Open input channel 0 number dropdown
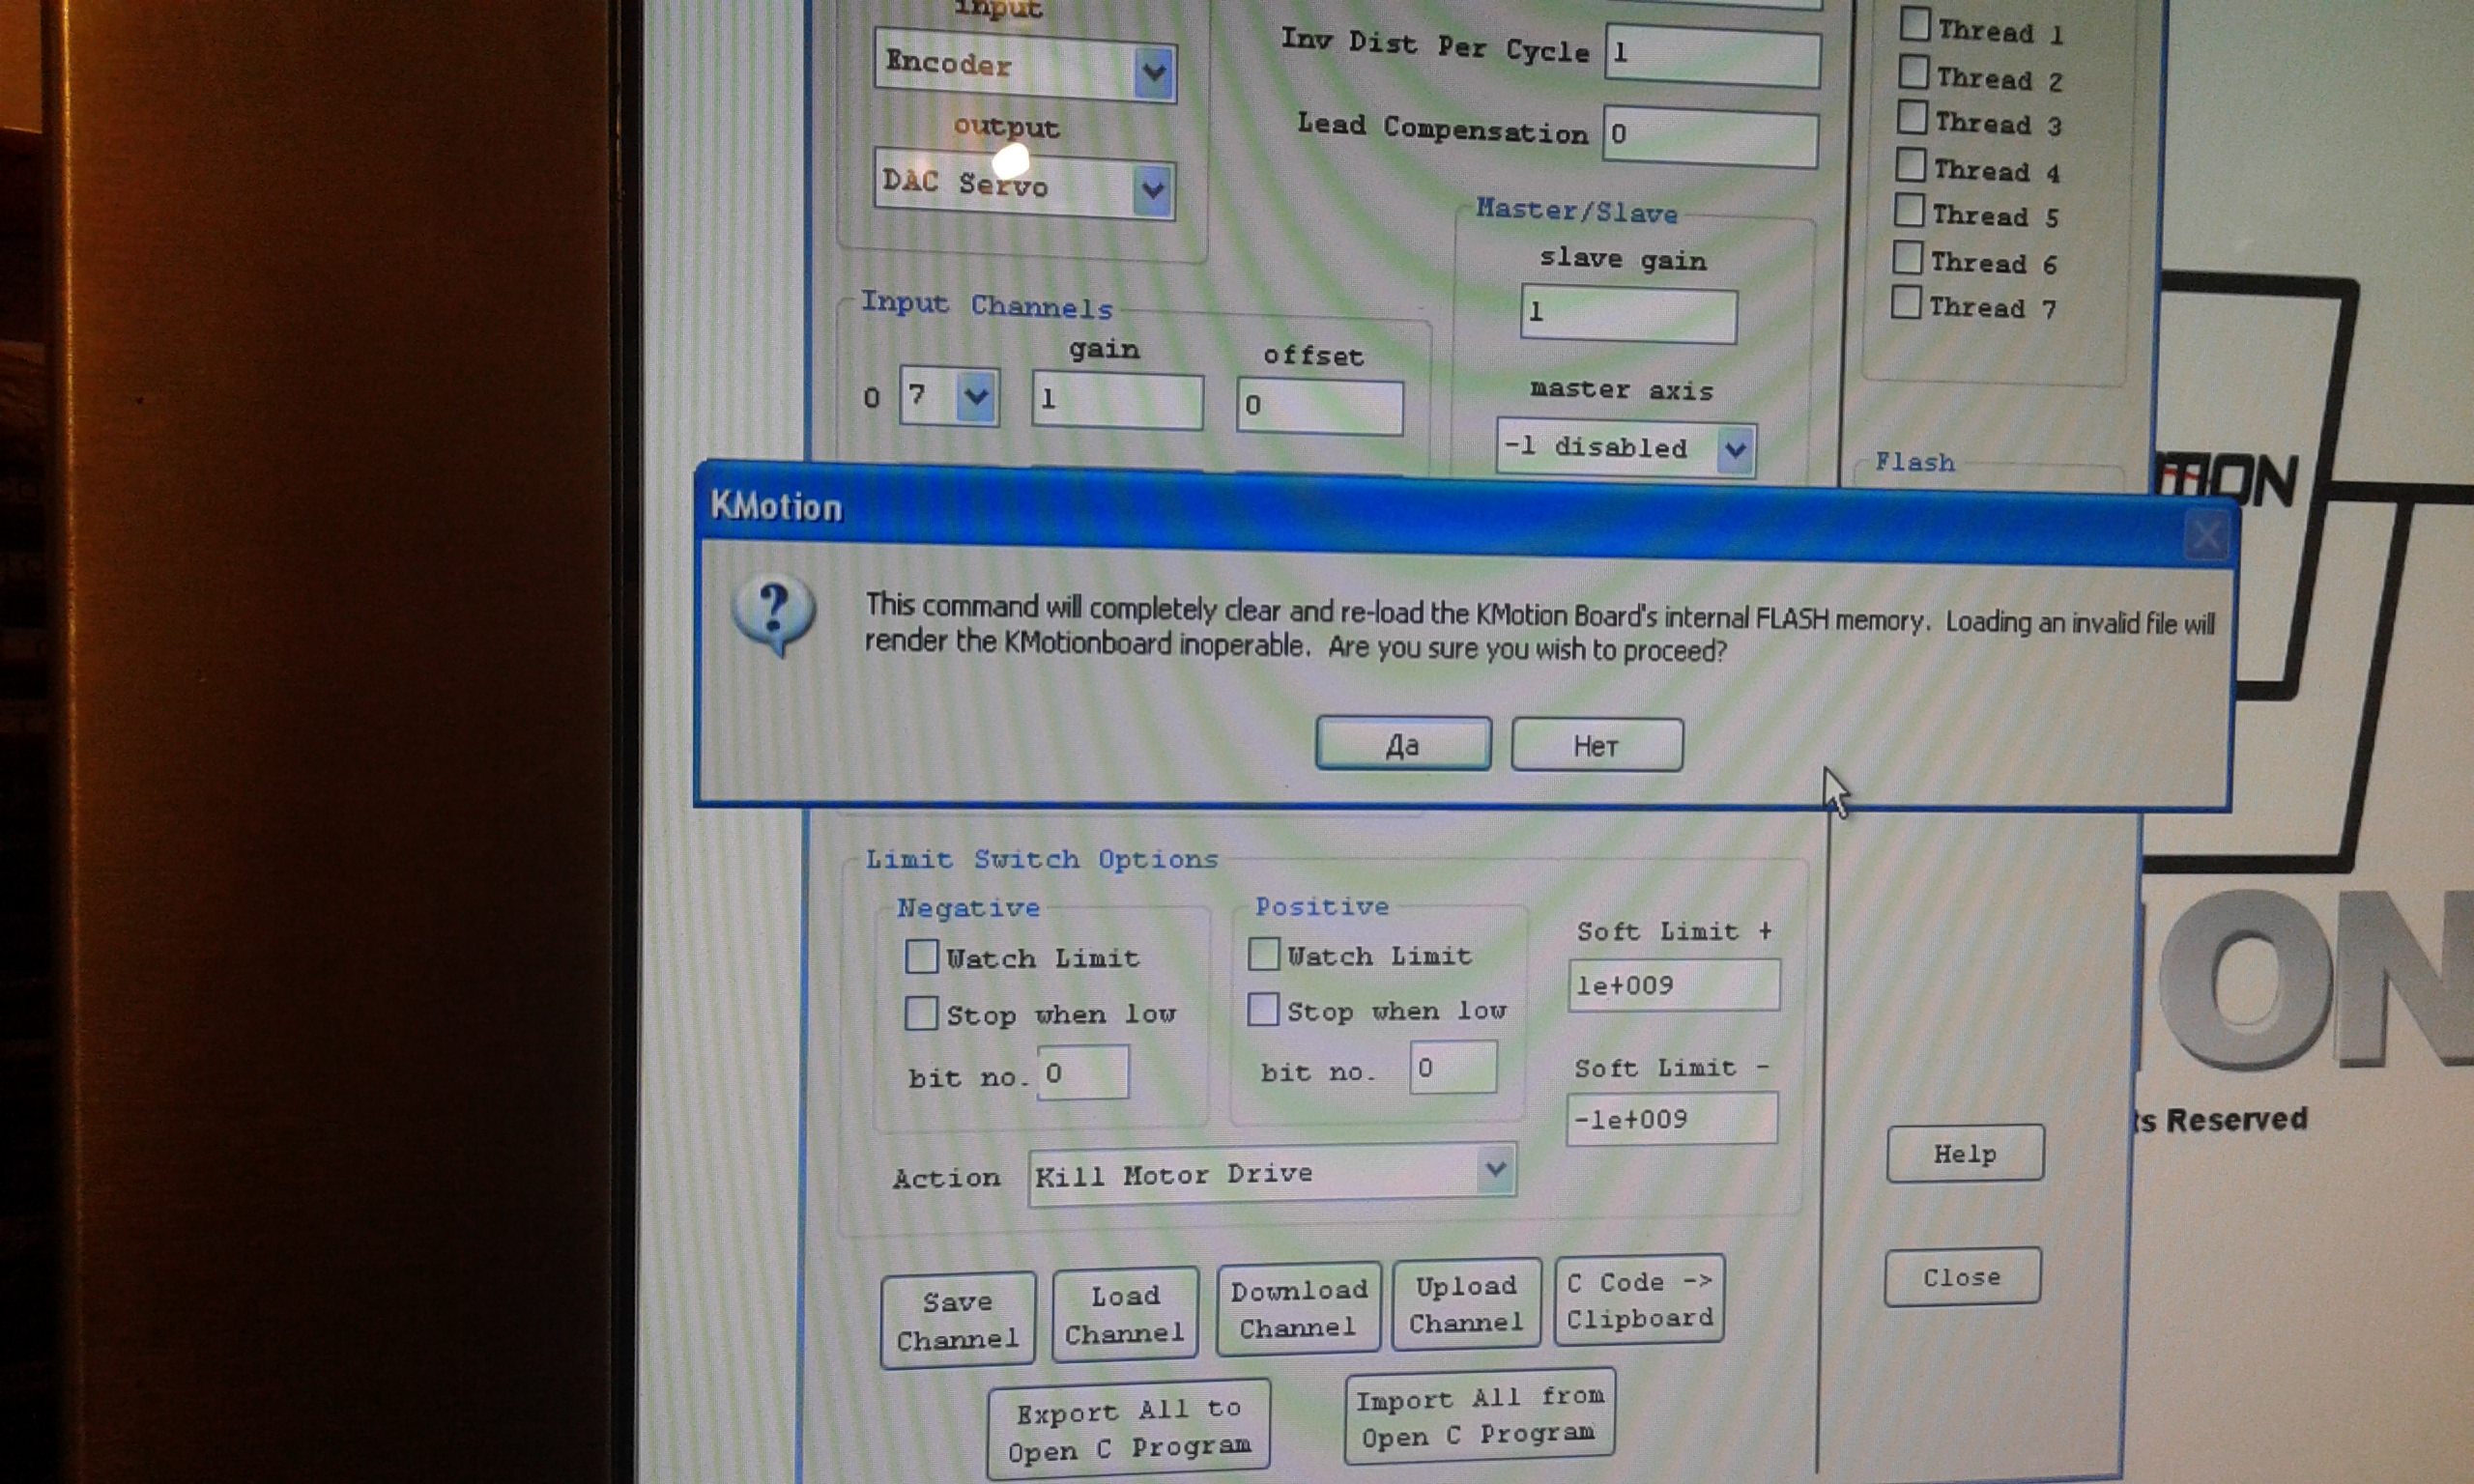The image size is (2474, 1484). (x=975, y=397)
